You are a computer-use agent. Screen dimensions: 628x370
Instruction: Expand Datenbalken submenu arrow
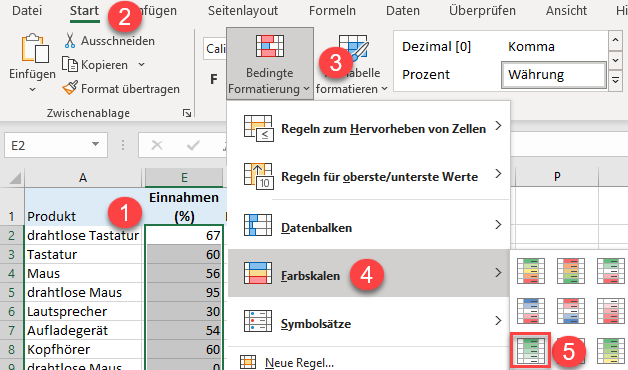pyautogui.click(x=498, y=225)
